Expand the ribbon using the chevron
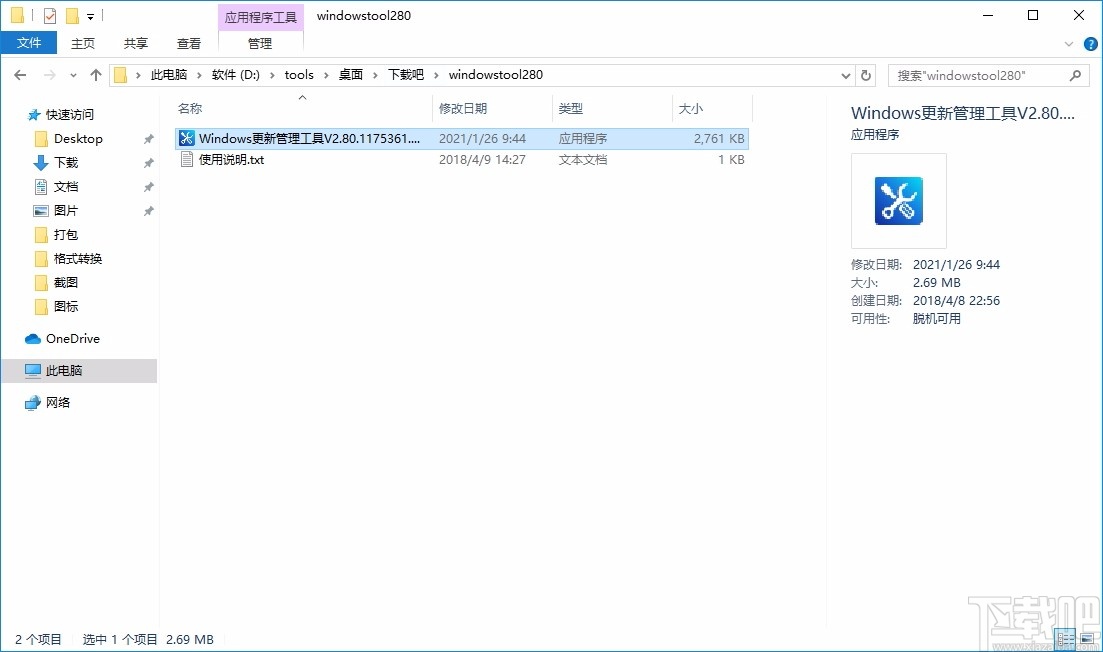 tap(1069, 44)
